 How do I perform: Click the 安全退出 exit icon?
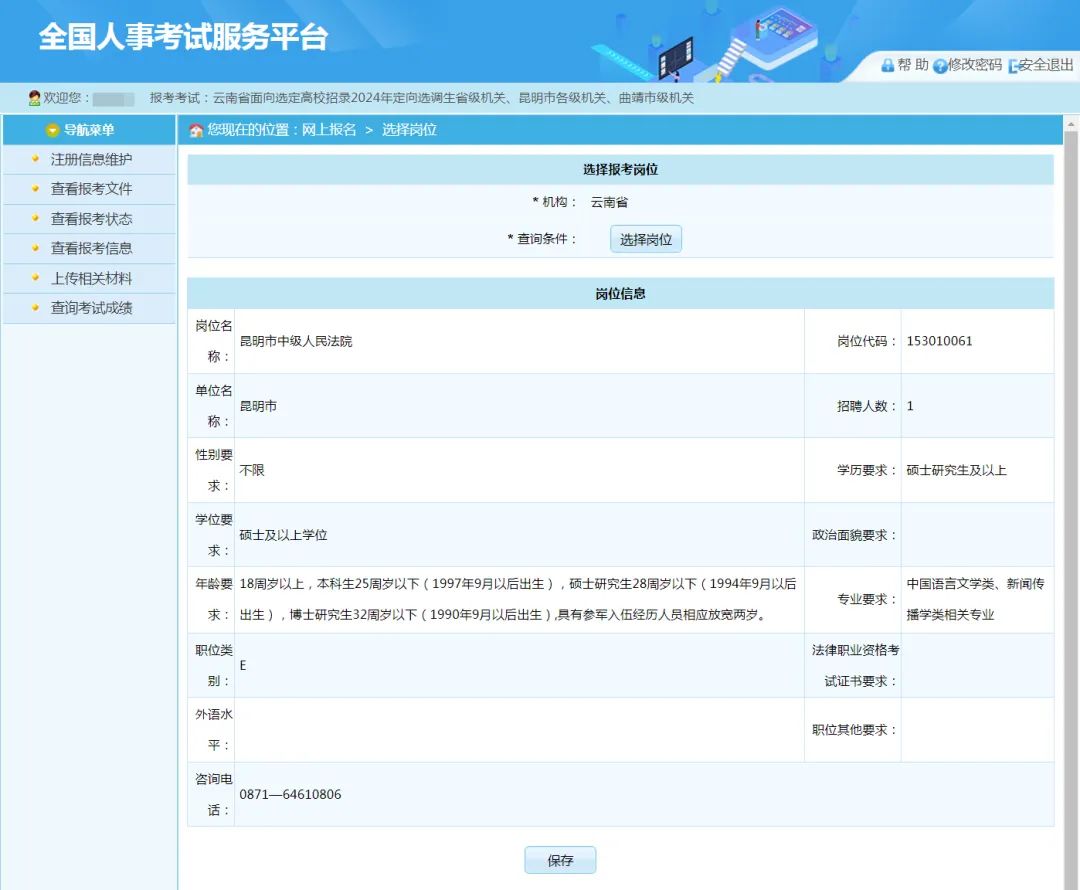1012,66
